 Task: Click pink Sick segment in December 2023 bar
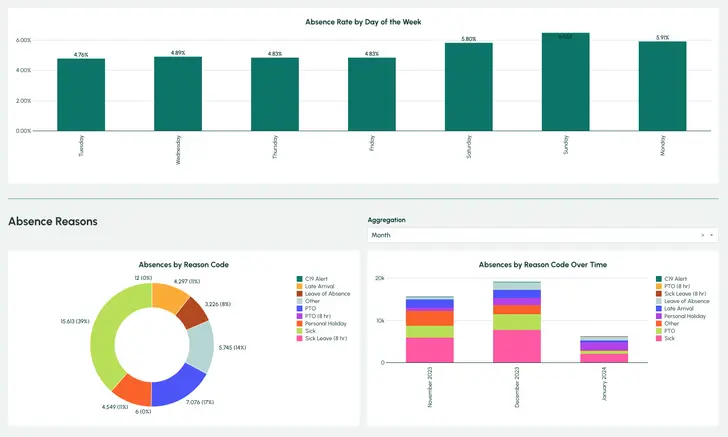click(517, 346)
